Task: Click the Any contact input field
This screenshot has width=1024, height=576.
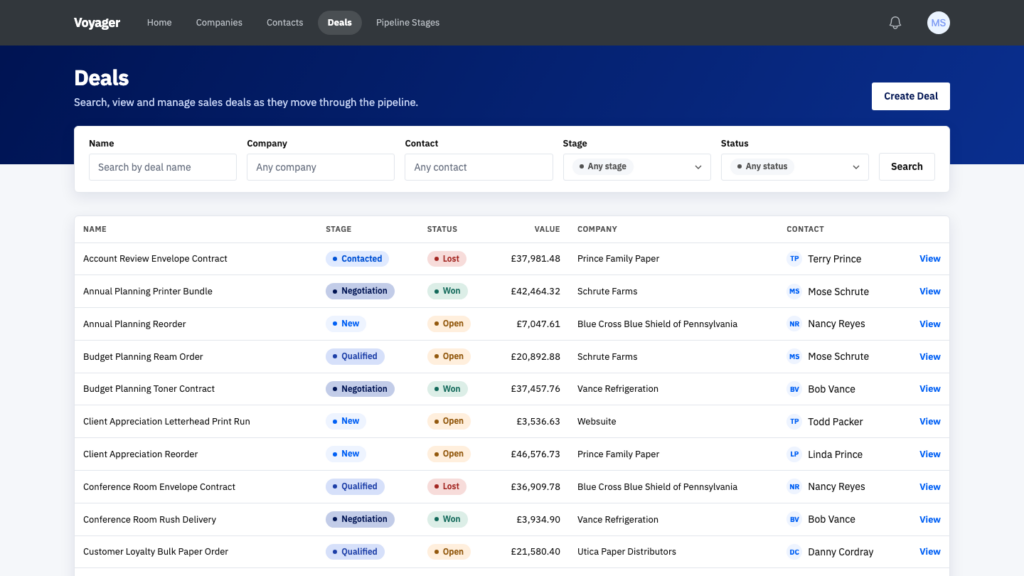Action: 479,167
